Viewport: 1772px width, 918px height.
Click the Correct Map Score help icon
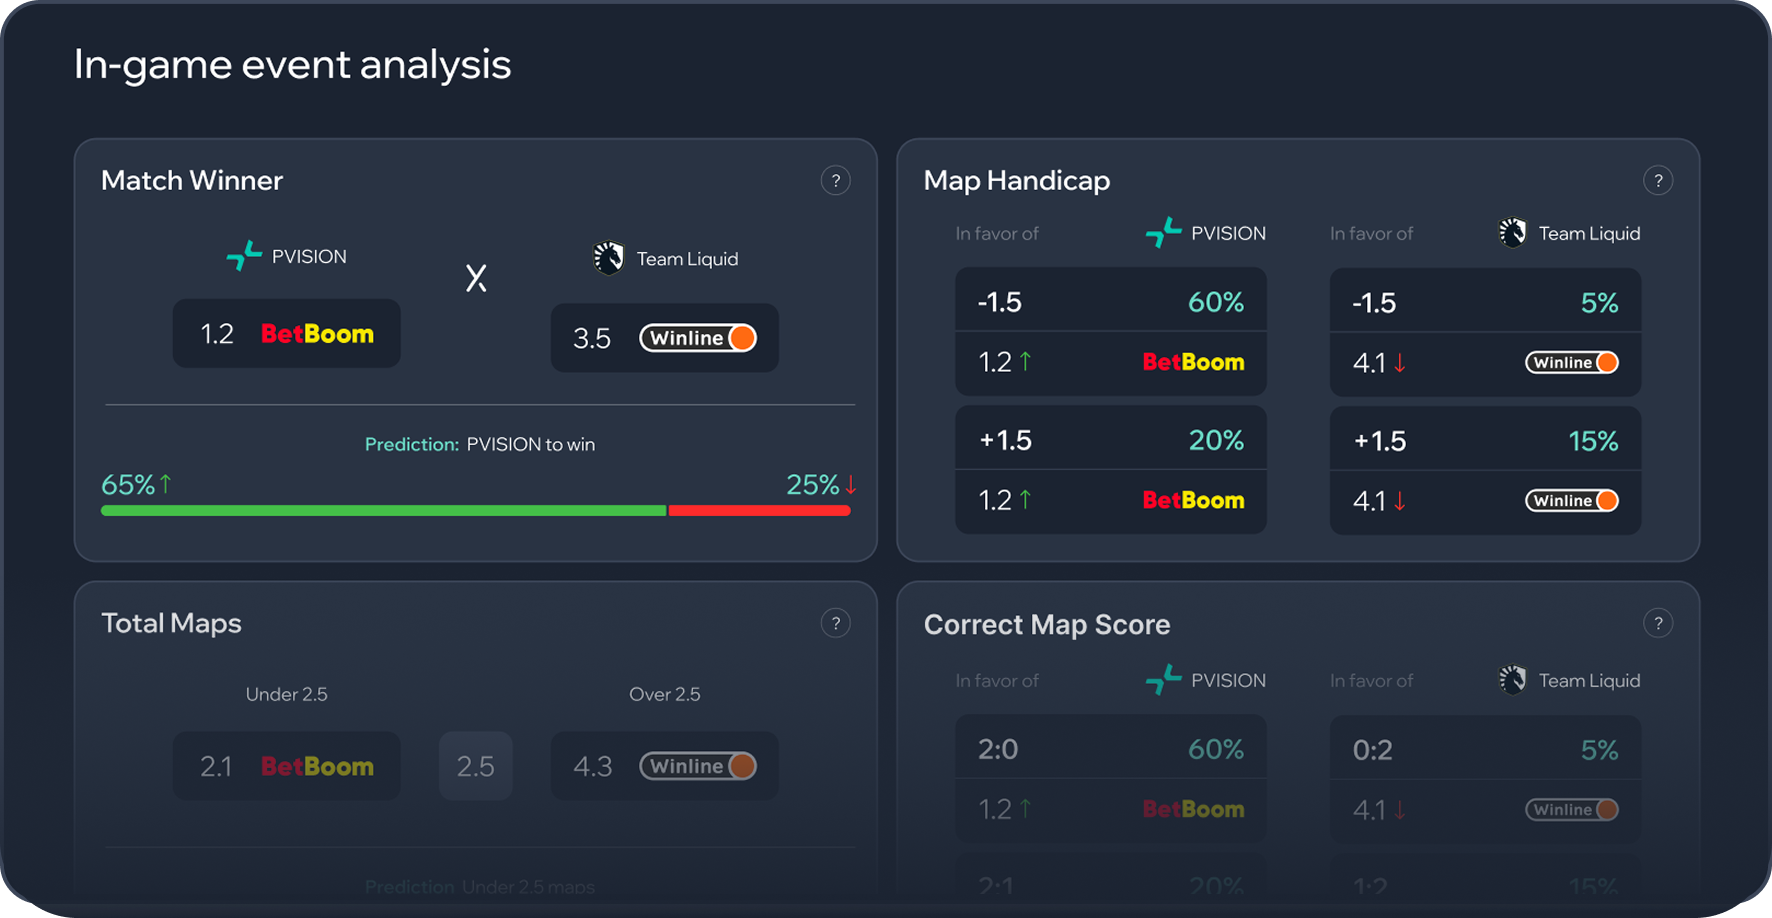(1657, 624)
